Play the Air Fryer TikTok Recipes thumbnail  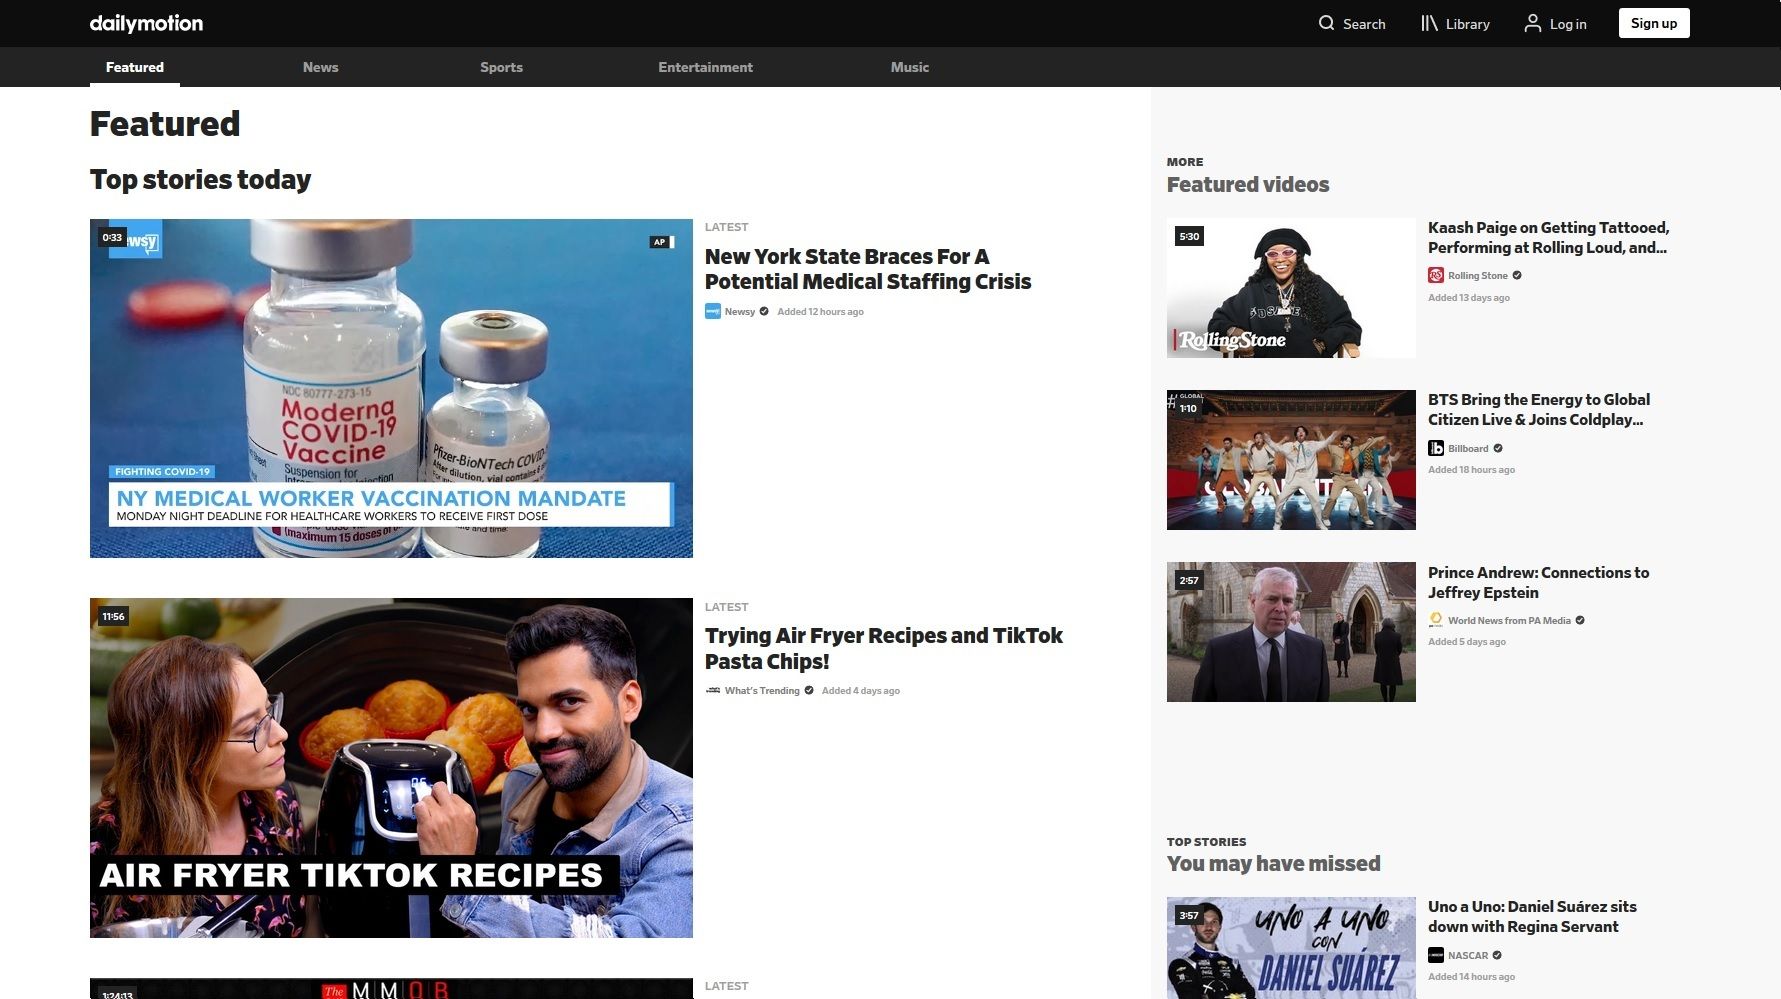391,768
